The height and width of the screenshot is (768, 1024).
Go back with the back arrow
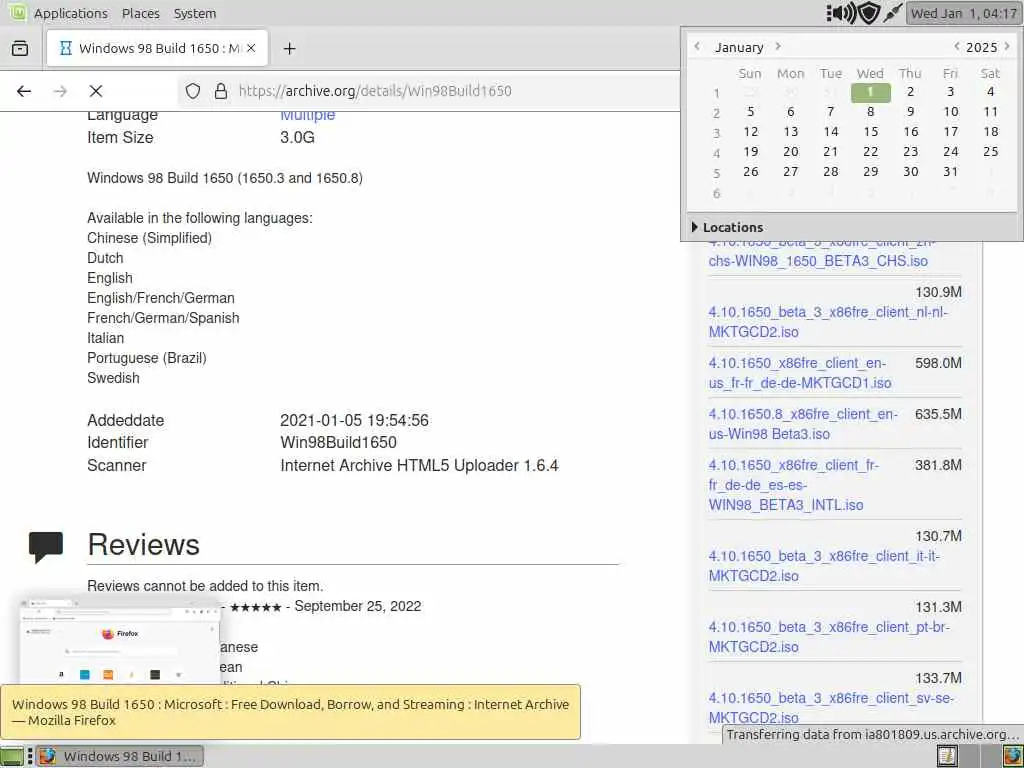coord(24,91)
